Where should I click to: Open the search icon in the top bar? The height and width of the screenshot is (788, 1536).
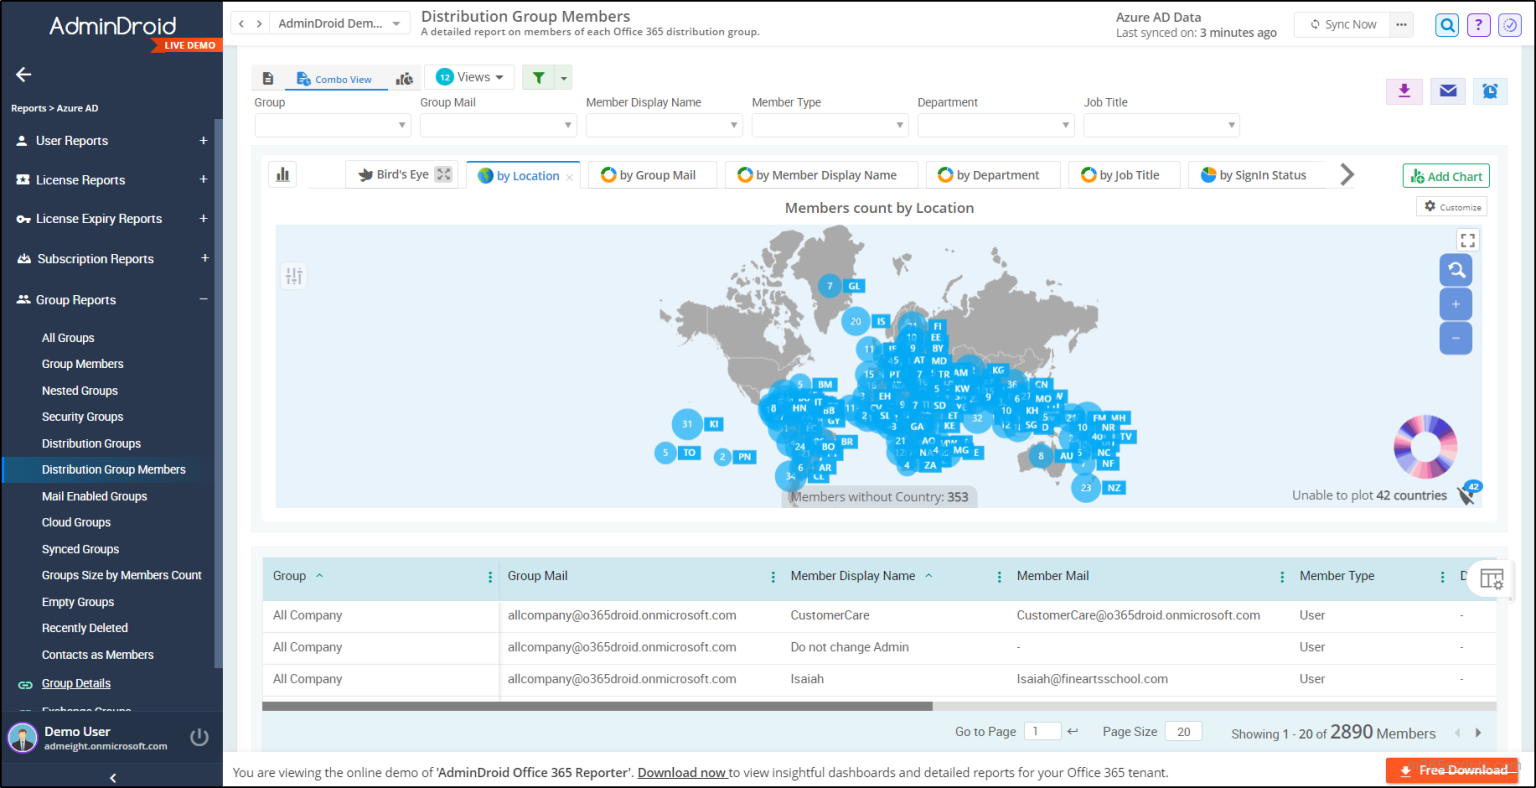pos(1447,25)
